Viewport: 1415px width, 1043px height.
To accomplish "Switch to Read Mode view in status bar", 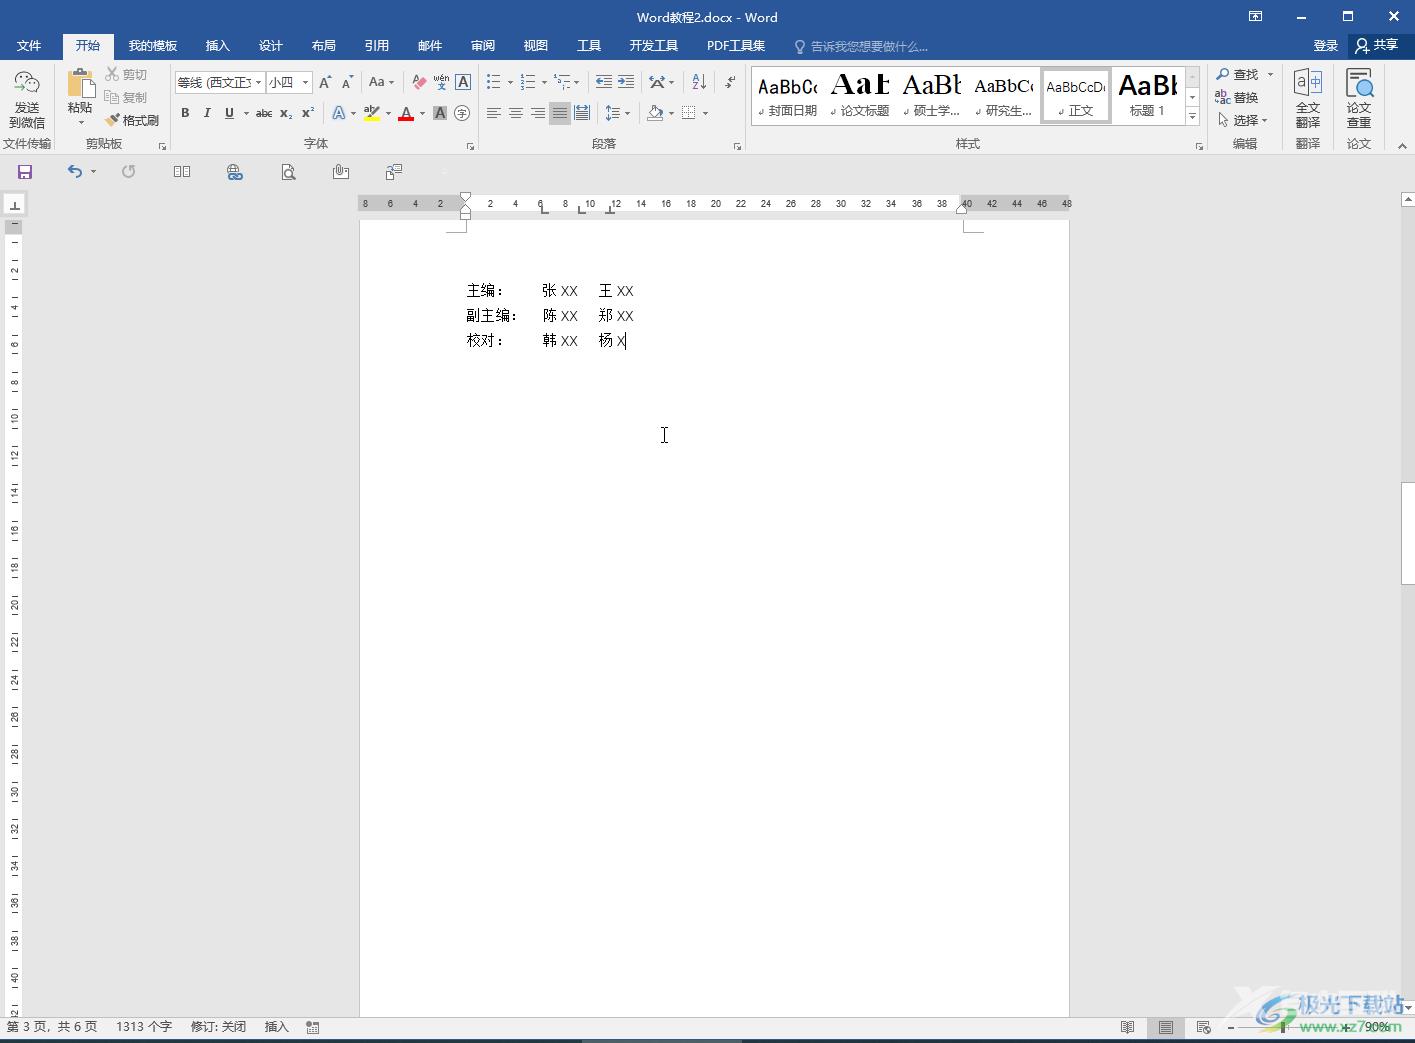I will click(1128, 1027).
